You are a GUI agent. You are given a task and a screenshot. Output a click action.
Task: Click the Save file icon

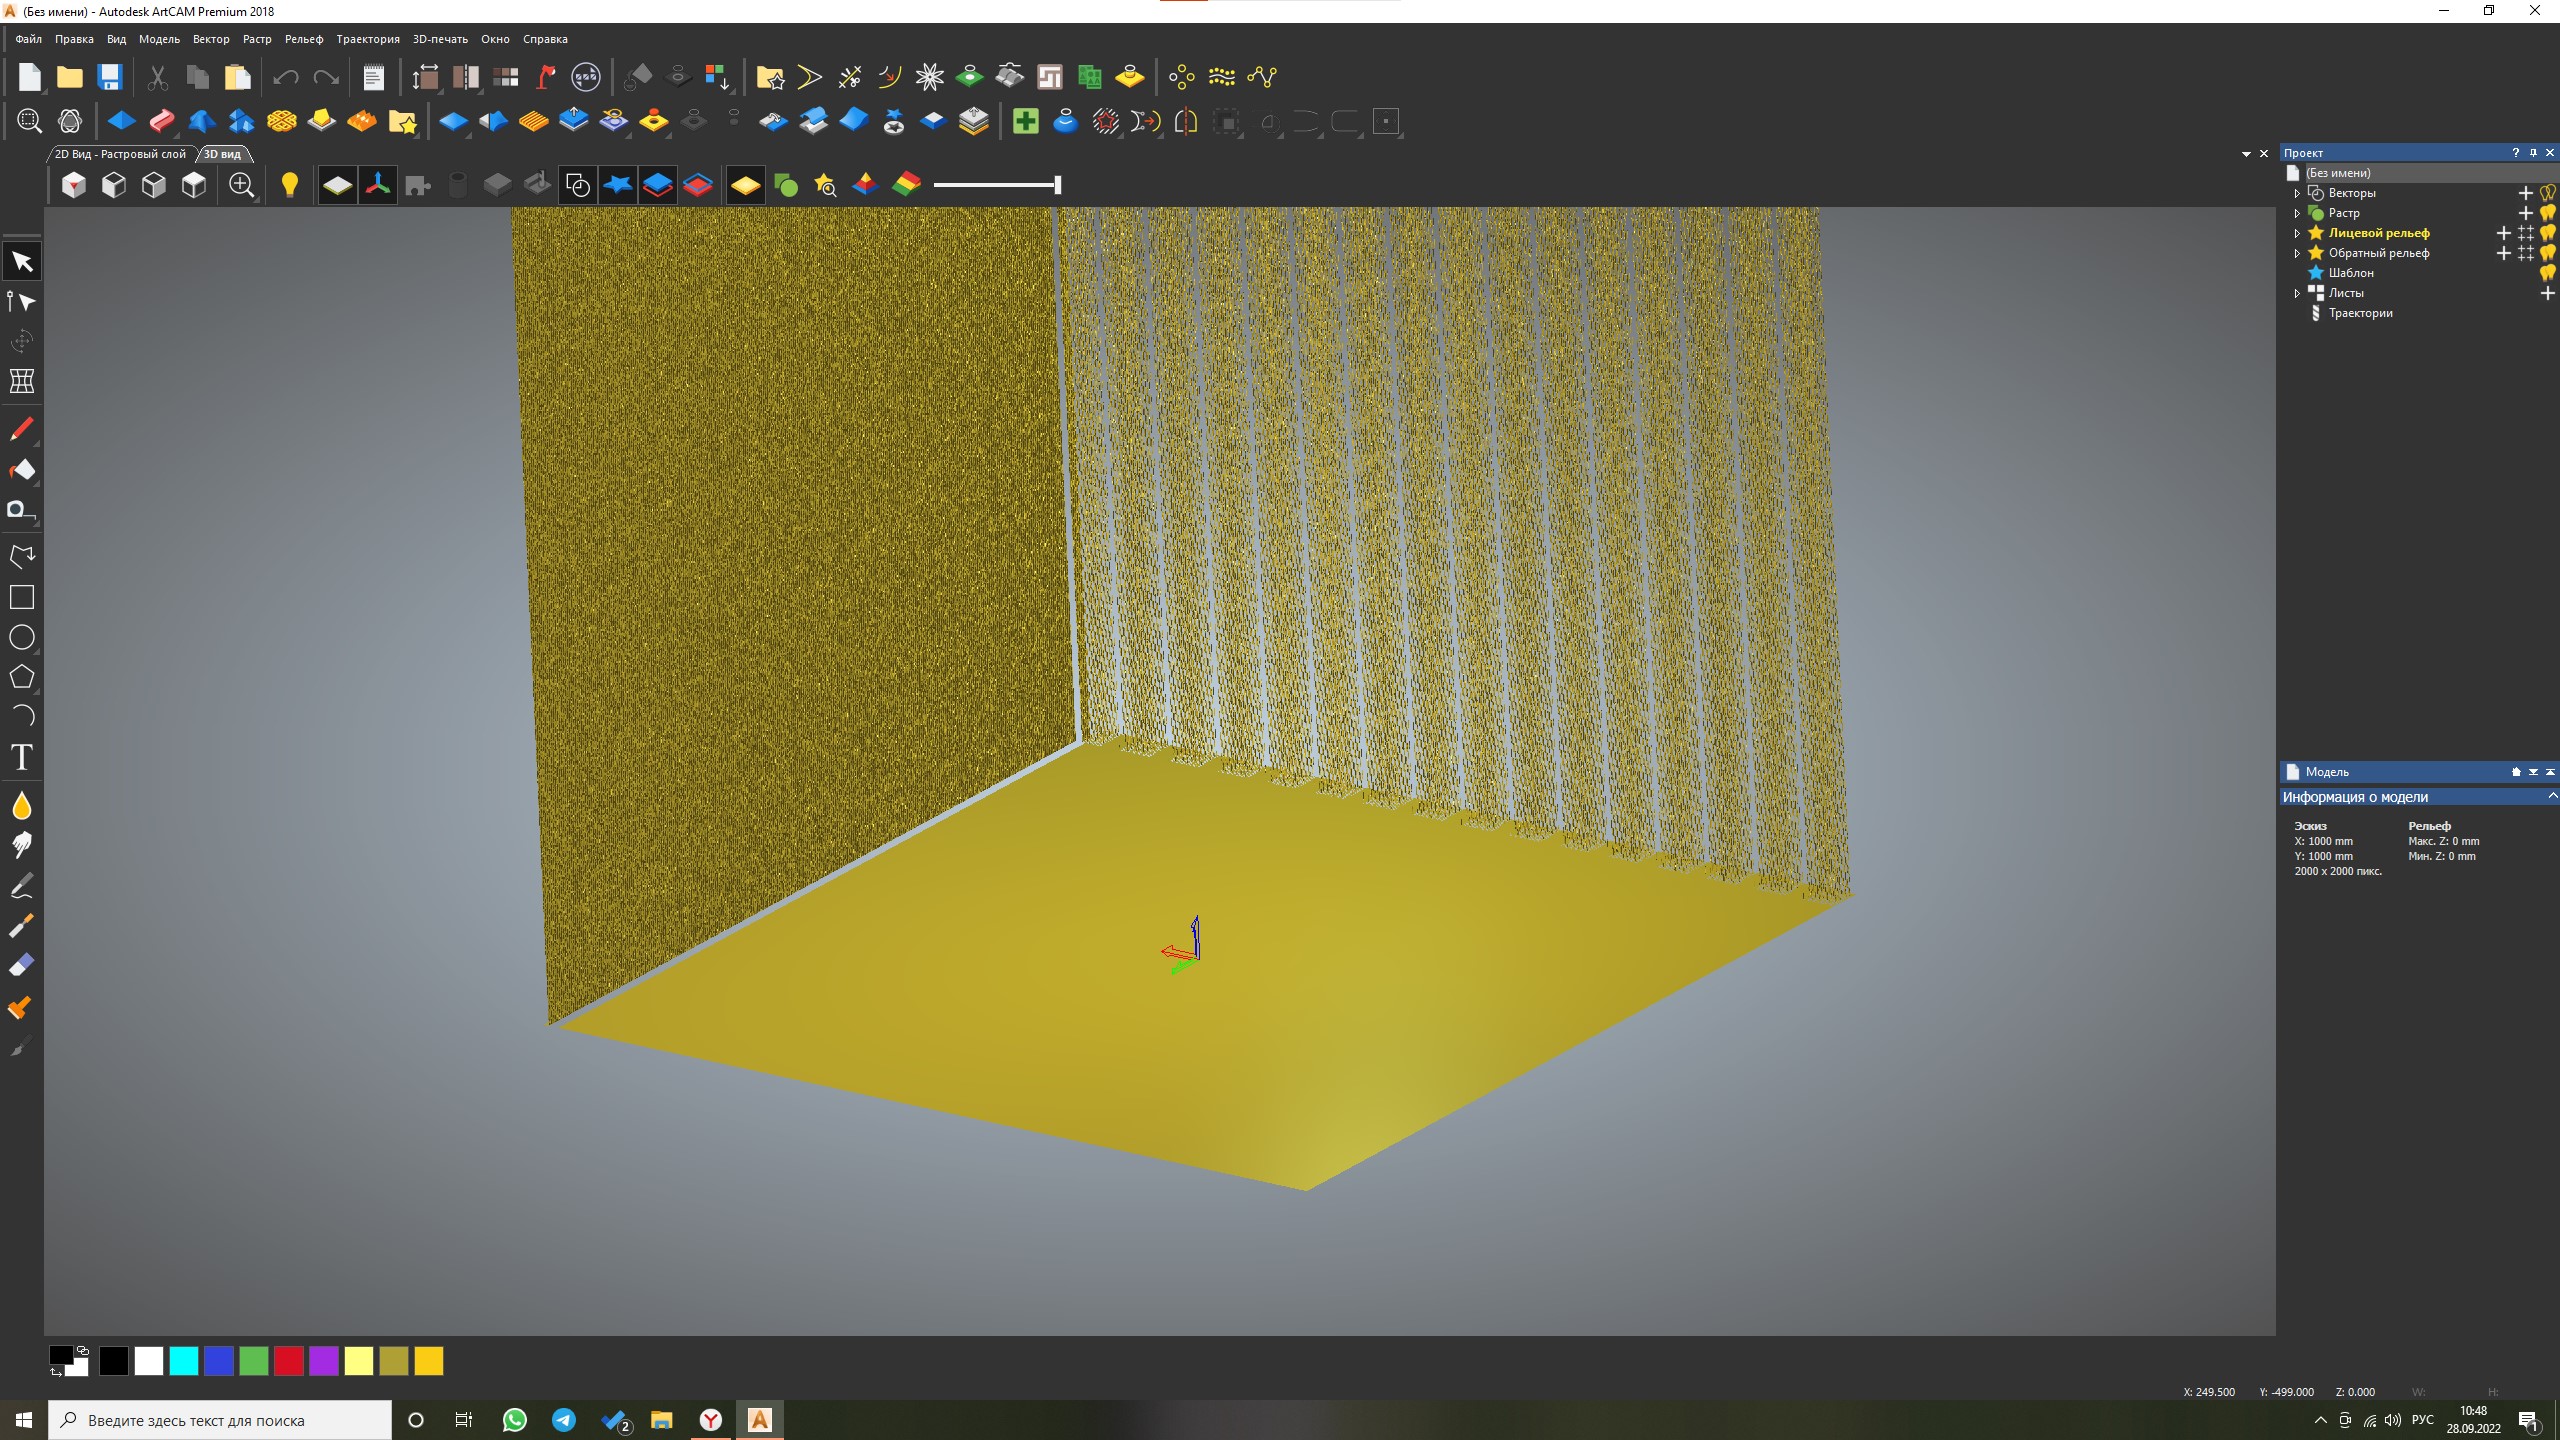click(109, 77)
